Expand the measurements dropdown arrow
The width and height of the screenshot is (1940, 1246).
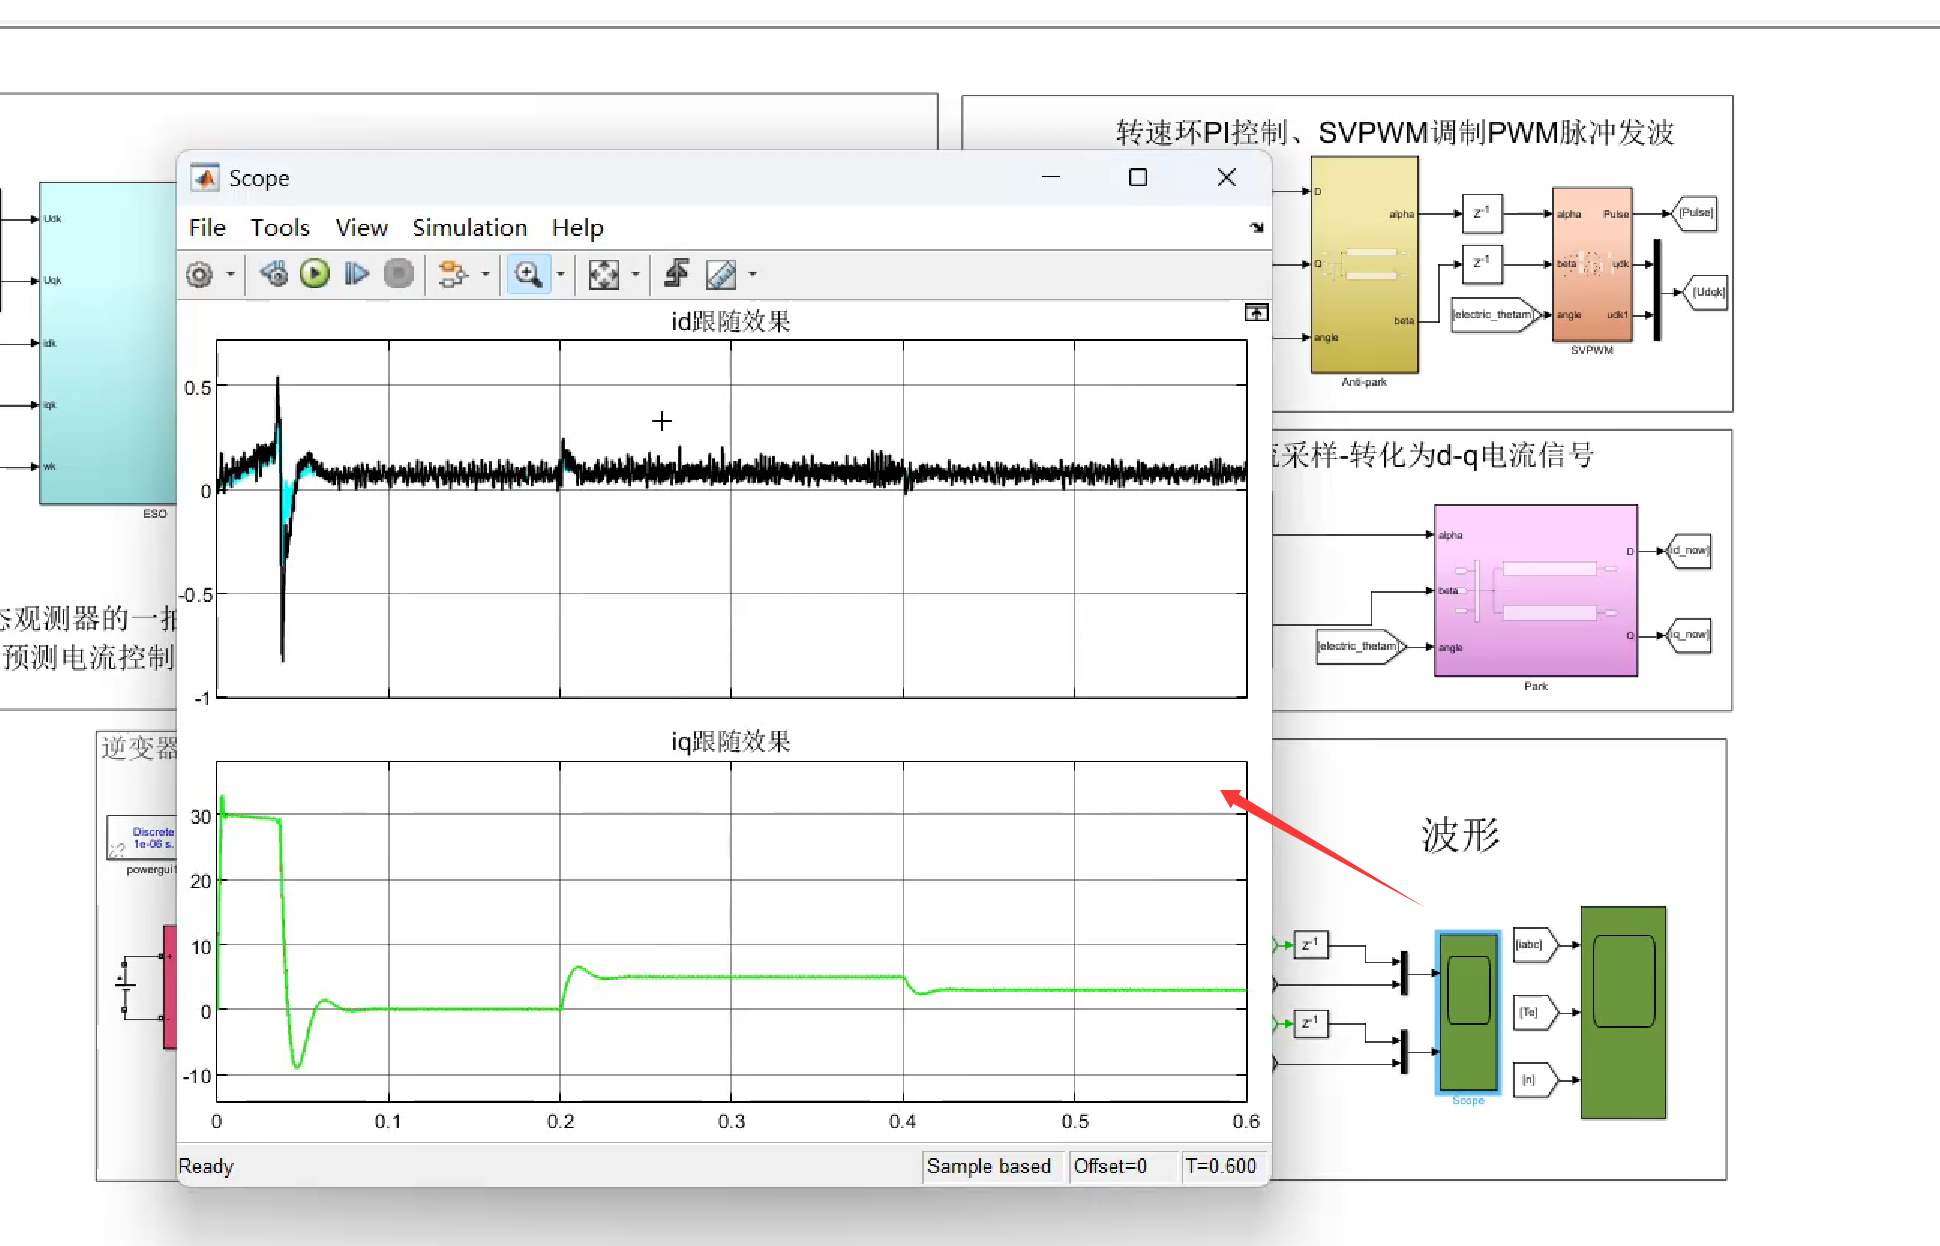click(x=753, y=274)
